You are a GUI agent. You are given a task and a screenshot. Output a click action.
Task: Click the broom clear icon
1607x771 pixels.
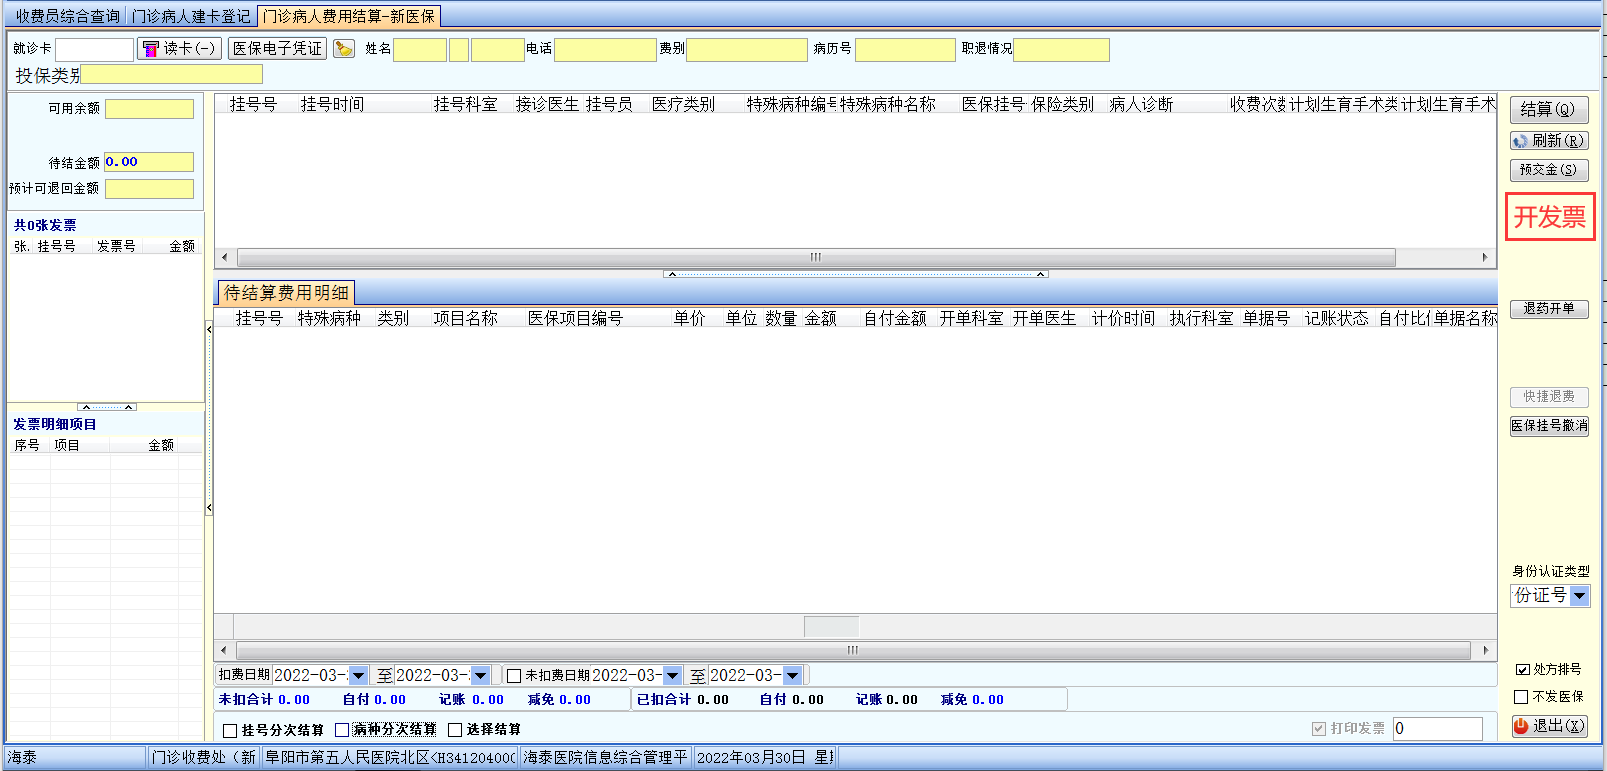(x=344, y=48)
